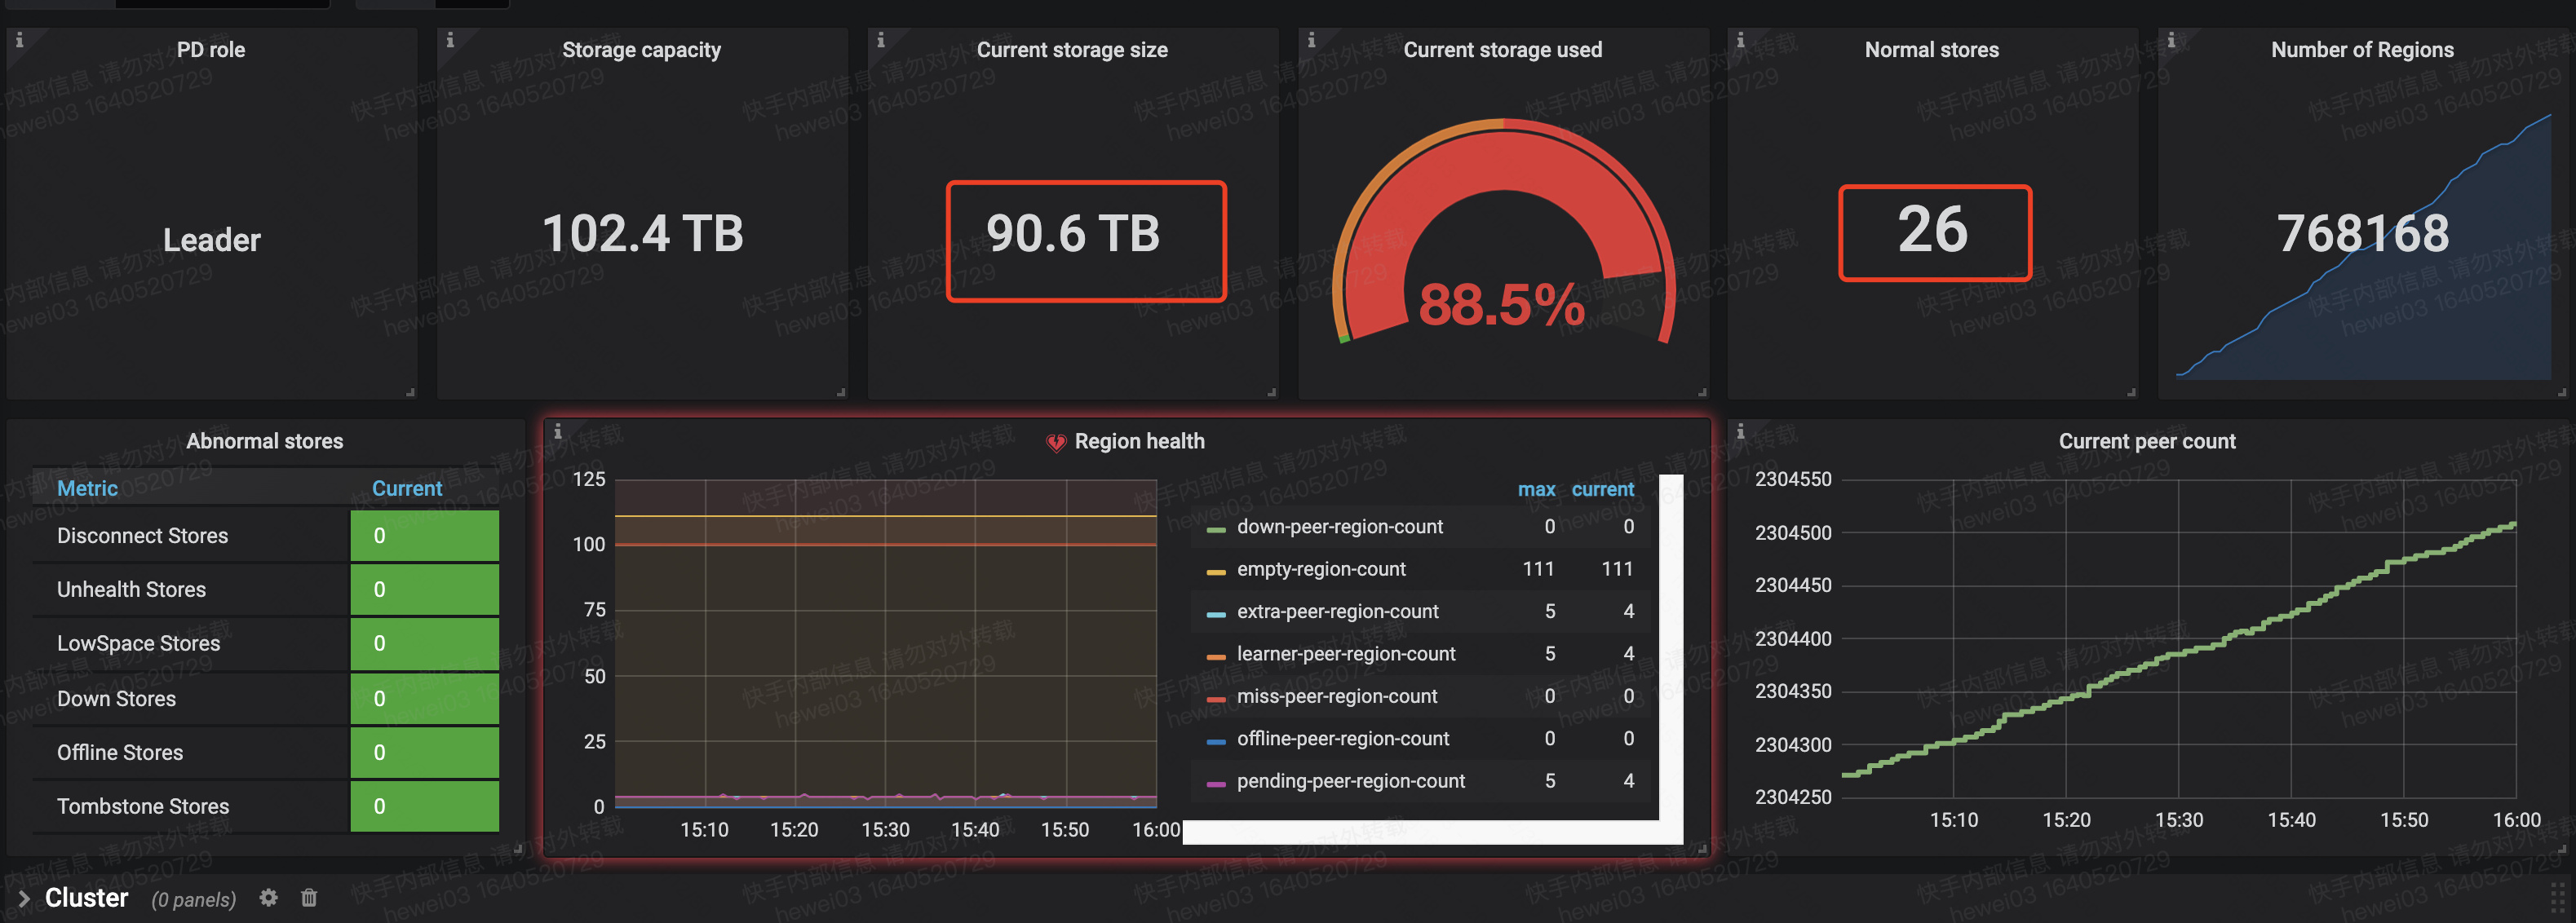
Task: Toggle pending-peer-region-count legend series
Action: click(x=1350, y=781)
